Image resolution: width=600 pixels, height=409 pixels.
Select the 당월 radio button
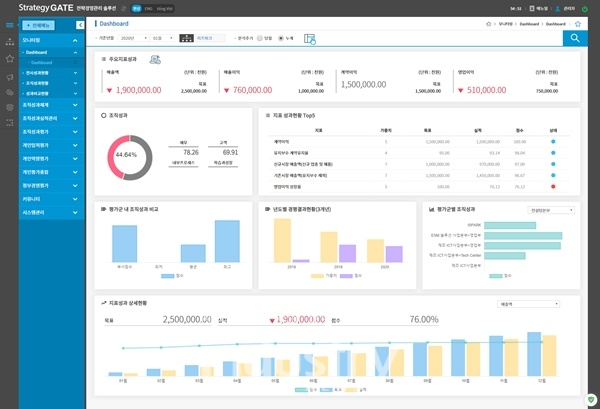260,38
